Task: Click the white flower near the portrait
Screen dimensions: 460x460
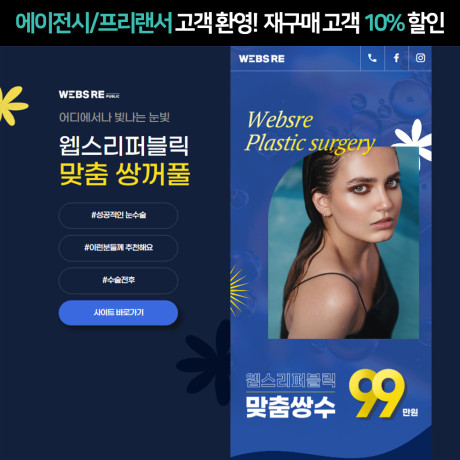Action: [x=414, y=139]
